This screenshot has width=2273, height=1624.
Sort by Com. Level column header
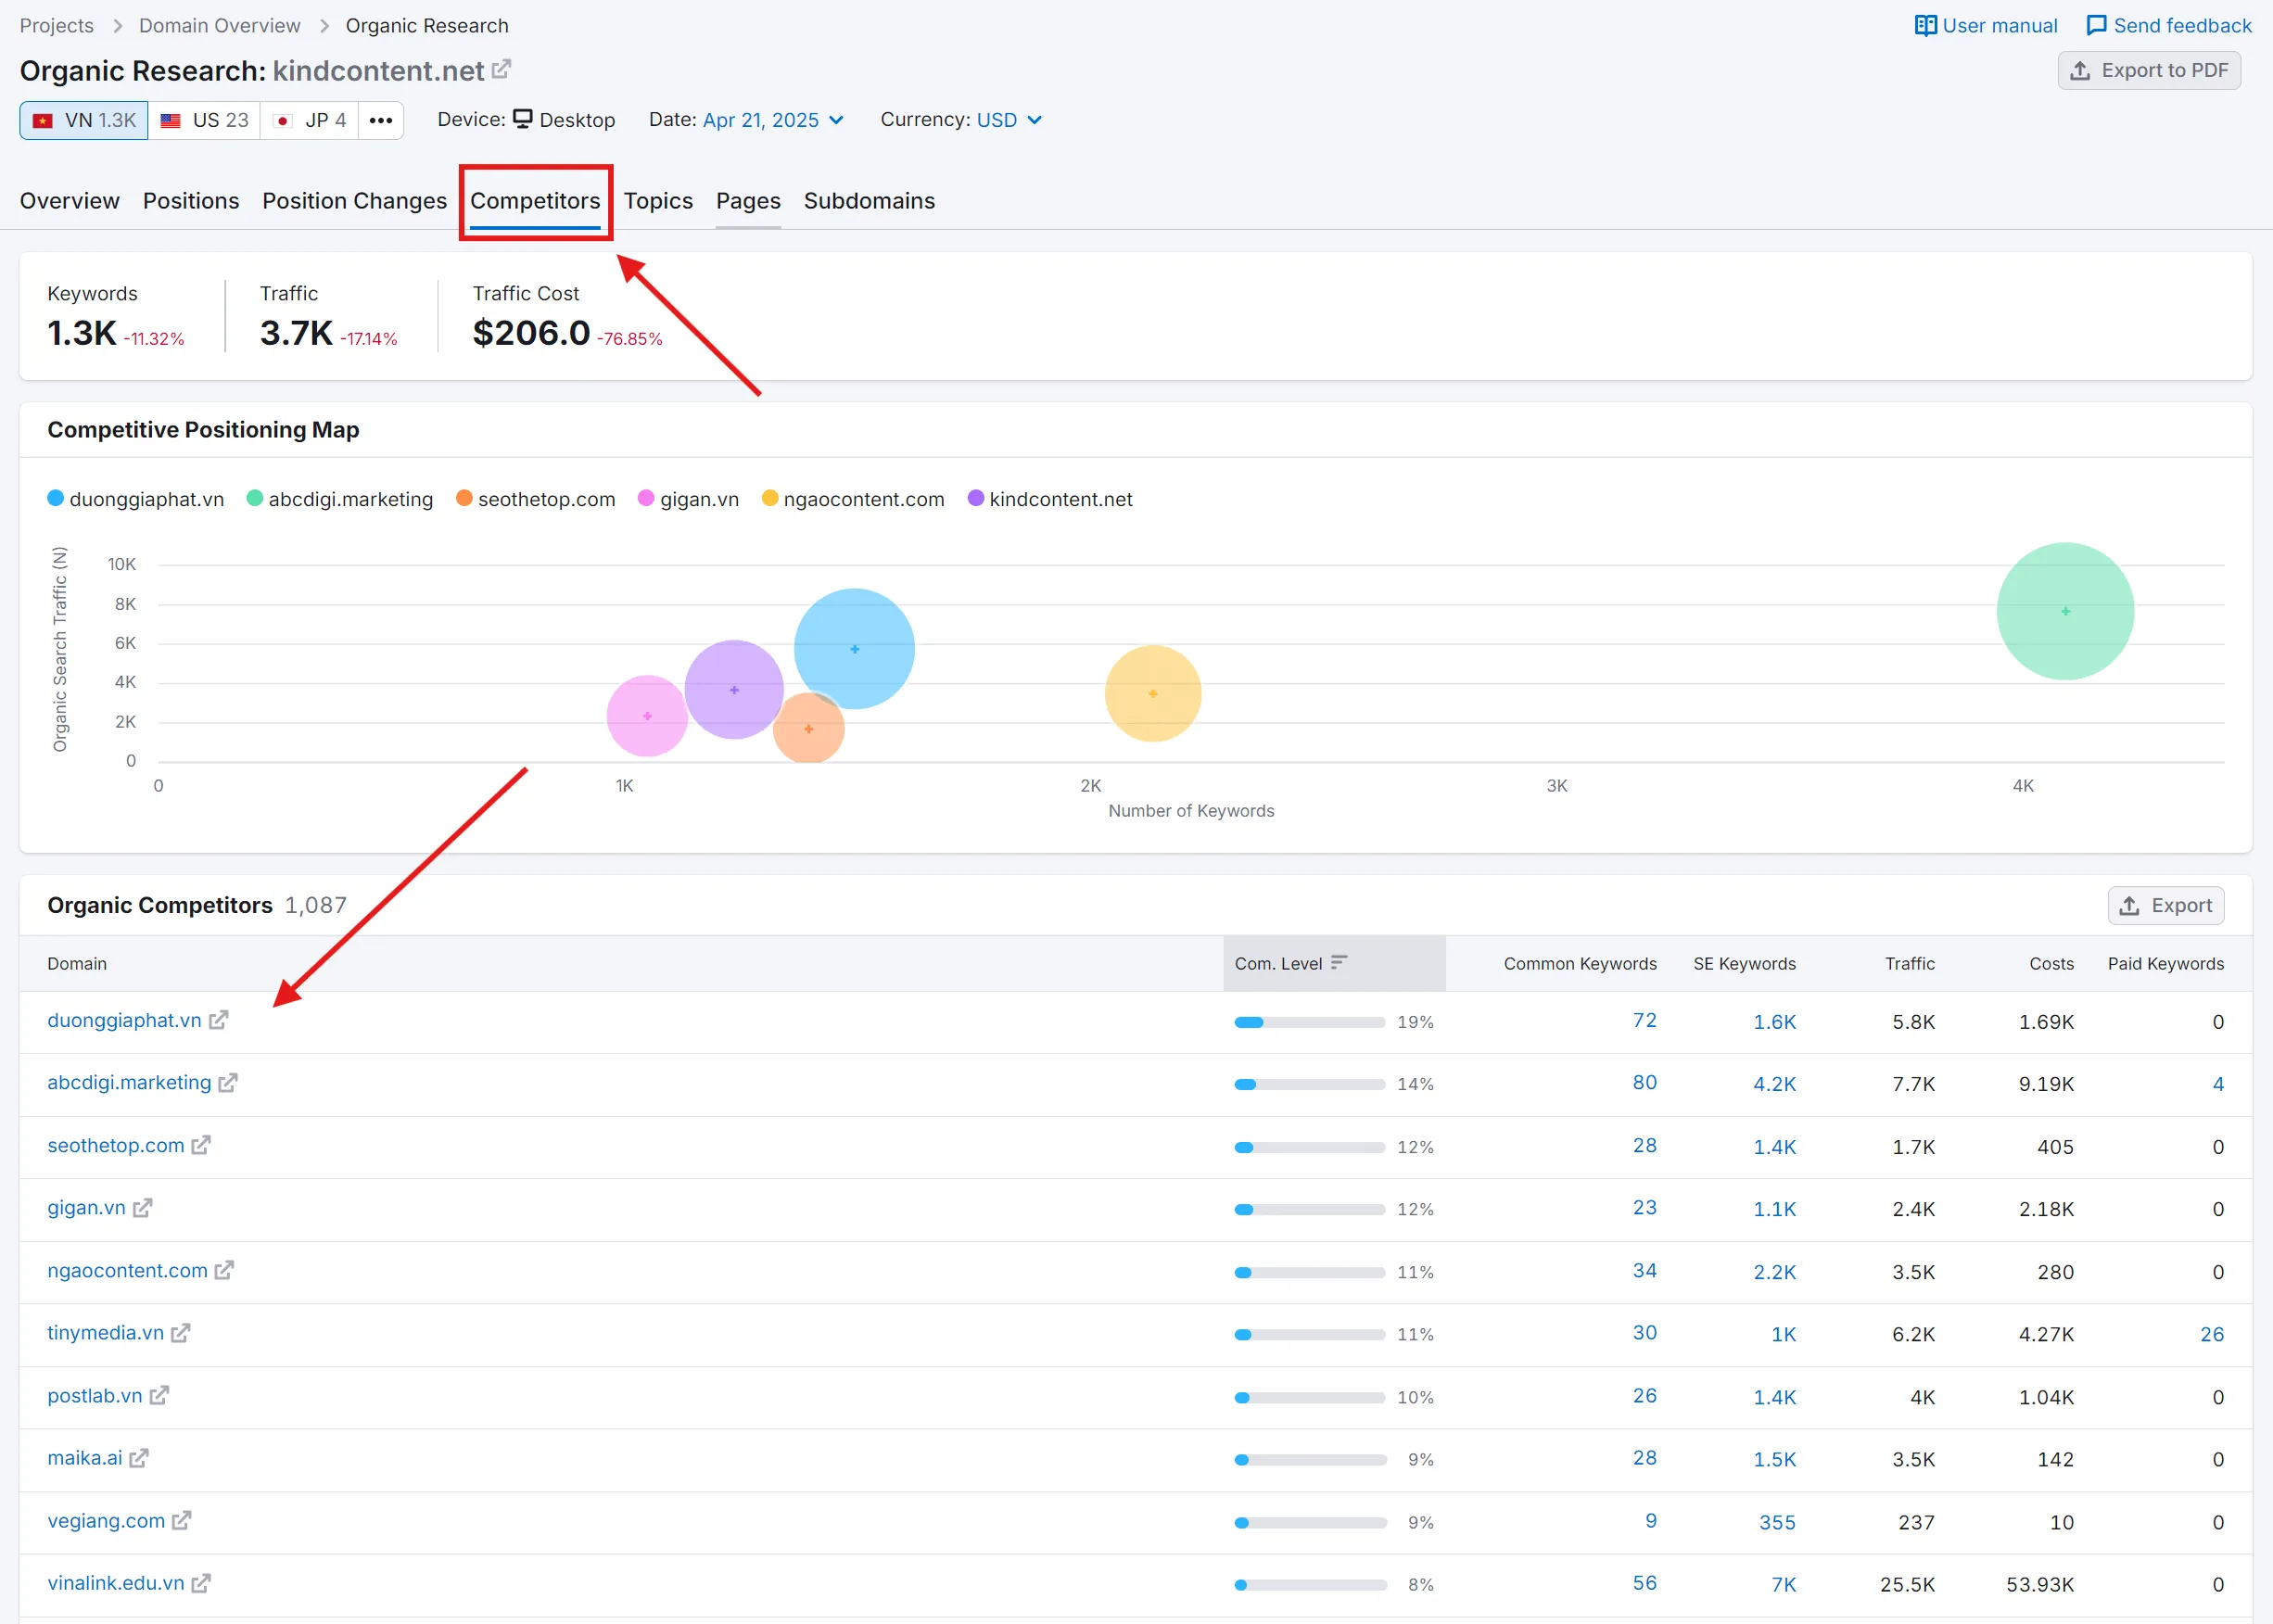(1334, 963)
